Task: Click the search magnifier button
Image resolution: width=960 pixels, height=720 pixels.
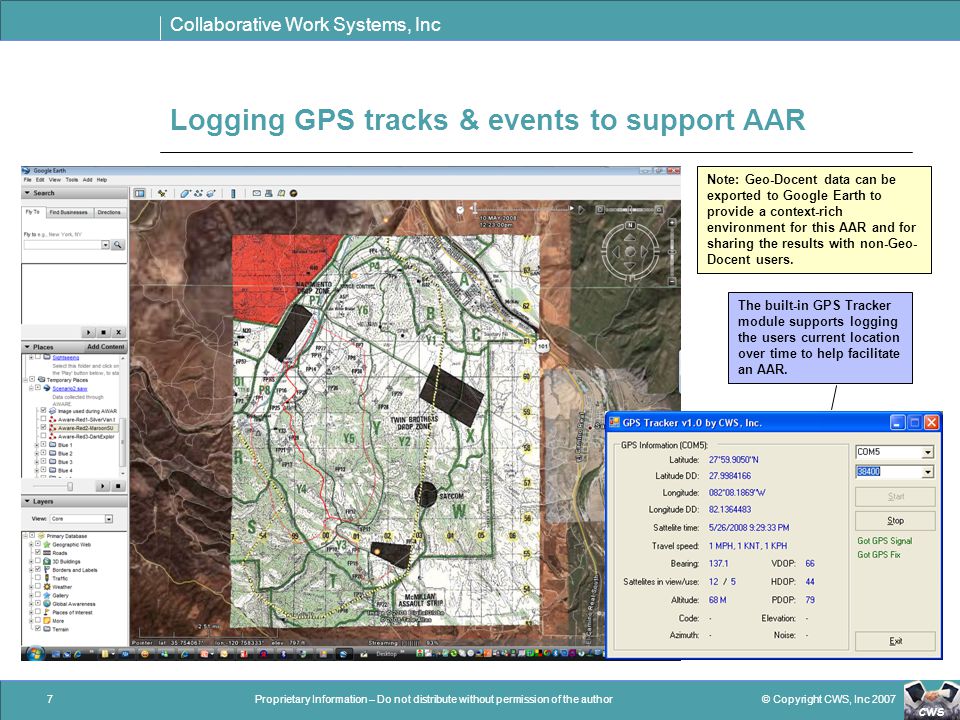Action: 118,245
